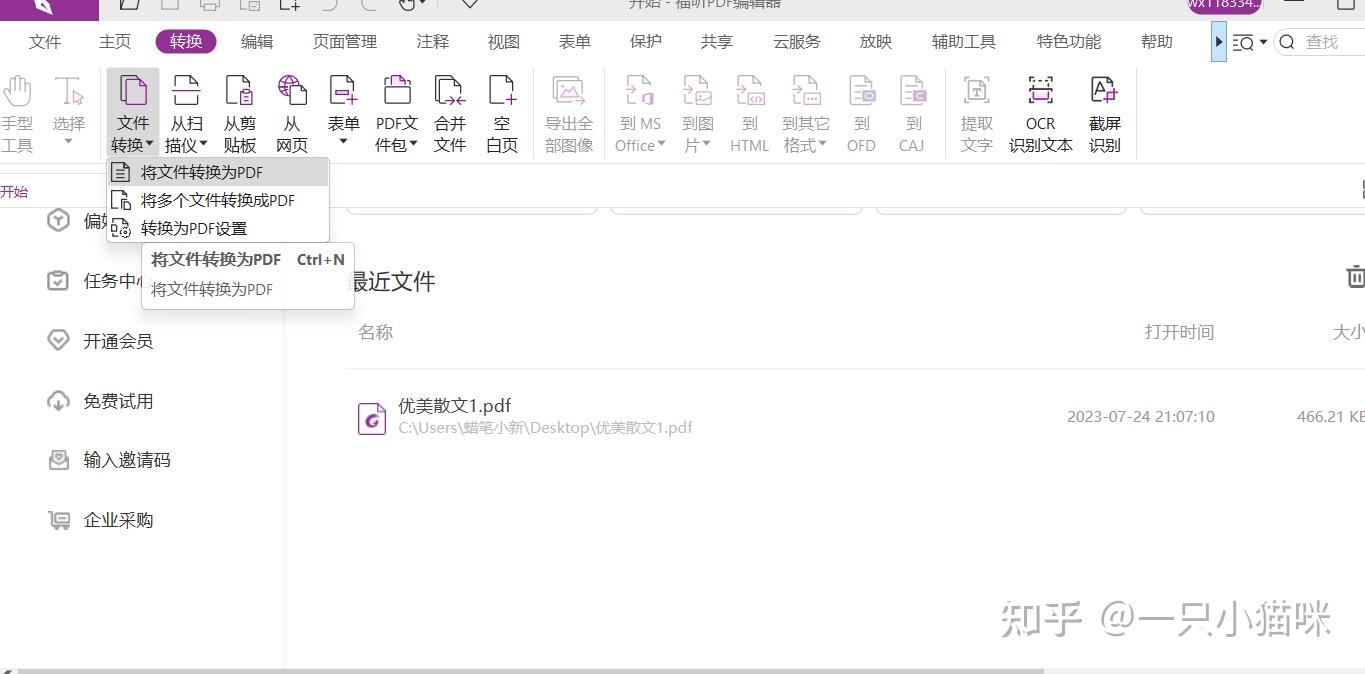The height and width of the screenshot is (674, 1365).
Task: Run OCR with the OCR识别文本 tool
Action: point(1040,110)
